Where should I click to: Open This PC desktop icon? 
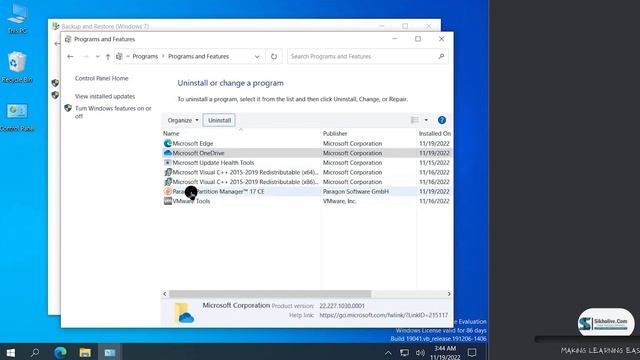(x=17, y=18)
